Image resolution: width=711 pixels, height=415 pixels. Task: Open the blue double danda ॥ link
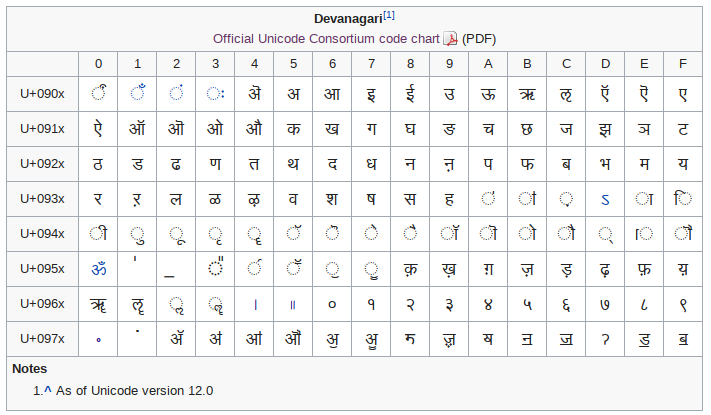pos(293,305)
